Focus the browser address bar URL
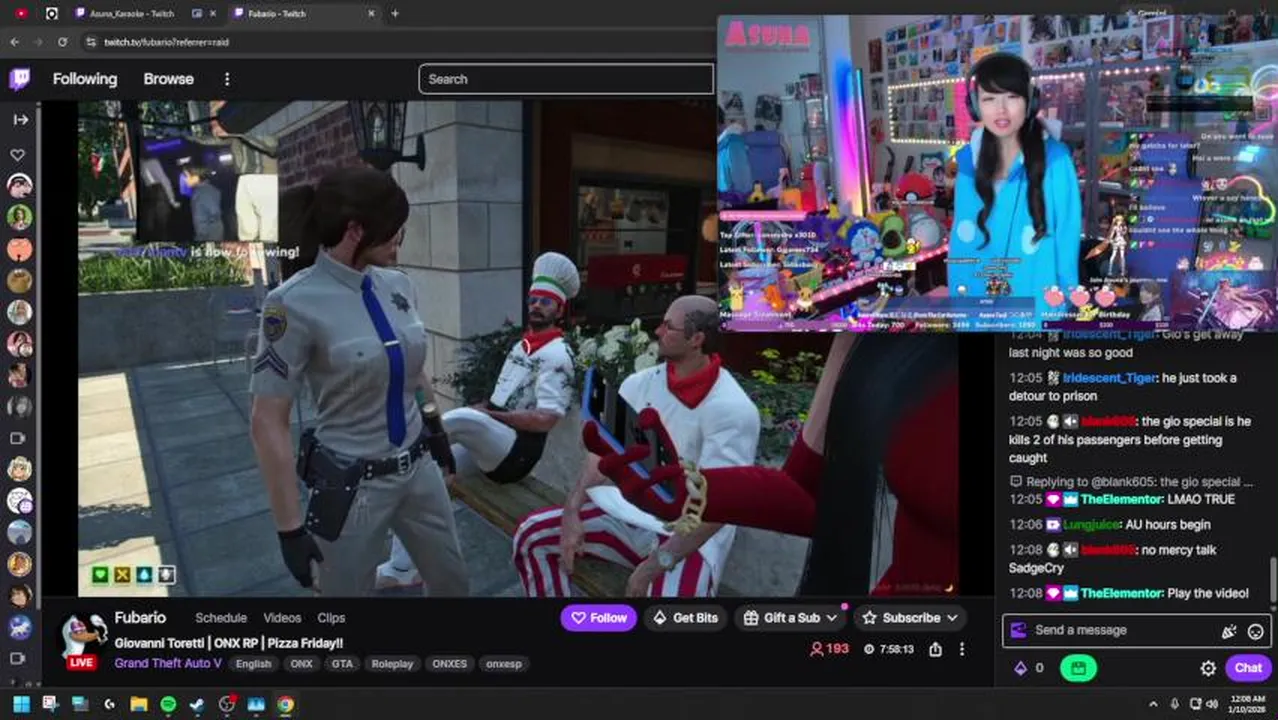The width and height of the screenshot is (1278, 720). point(167,42)
